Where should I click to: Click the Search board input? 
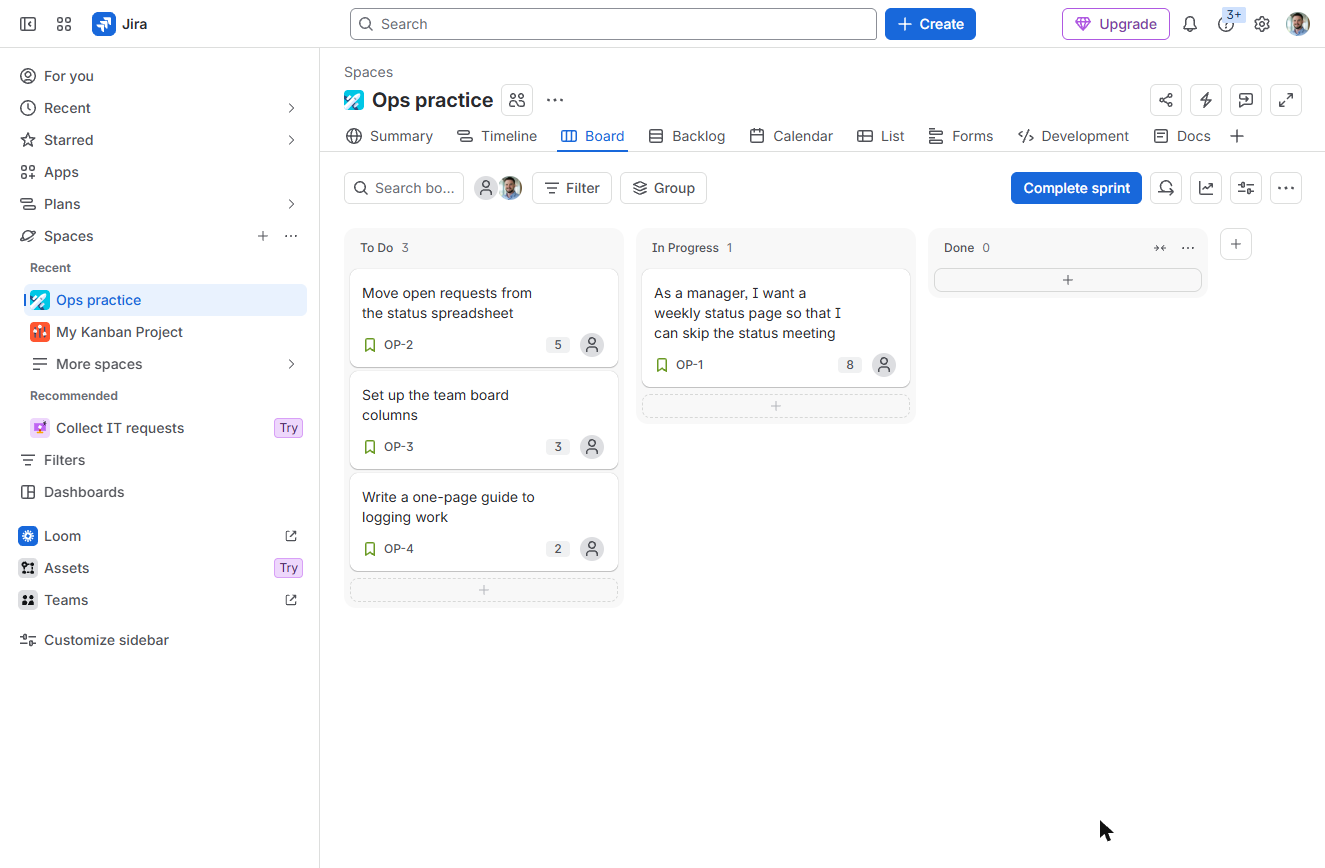click(404, 188)
